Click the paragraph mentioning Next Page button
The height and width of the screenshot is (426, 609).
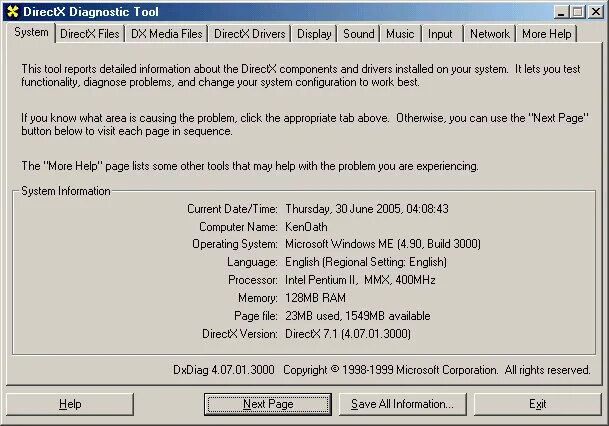(305, 124)
